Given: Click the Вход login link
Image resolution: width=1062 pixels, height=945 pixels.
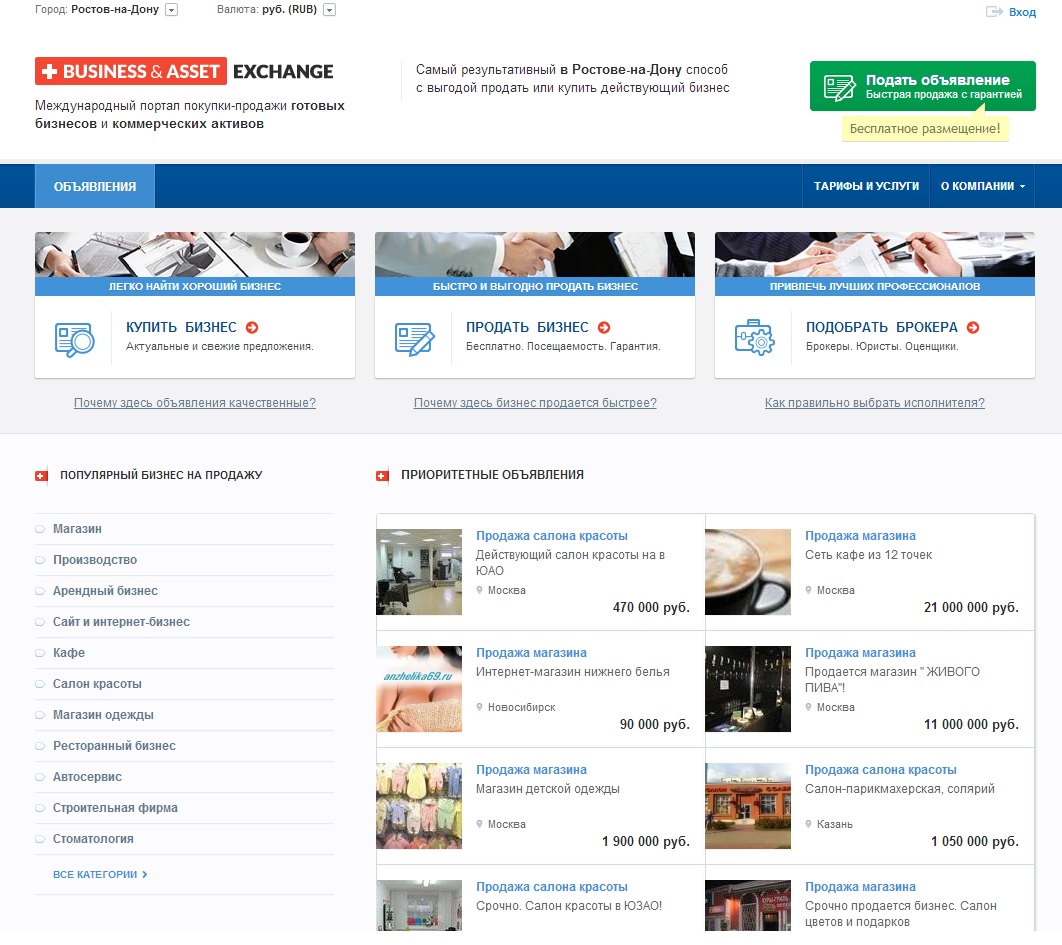Looking at the screenshot, I should coord(1022,12).
